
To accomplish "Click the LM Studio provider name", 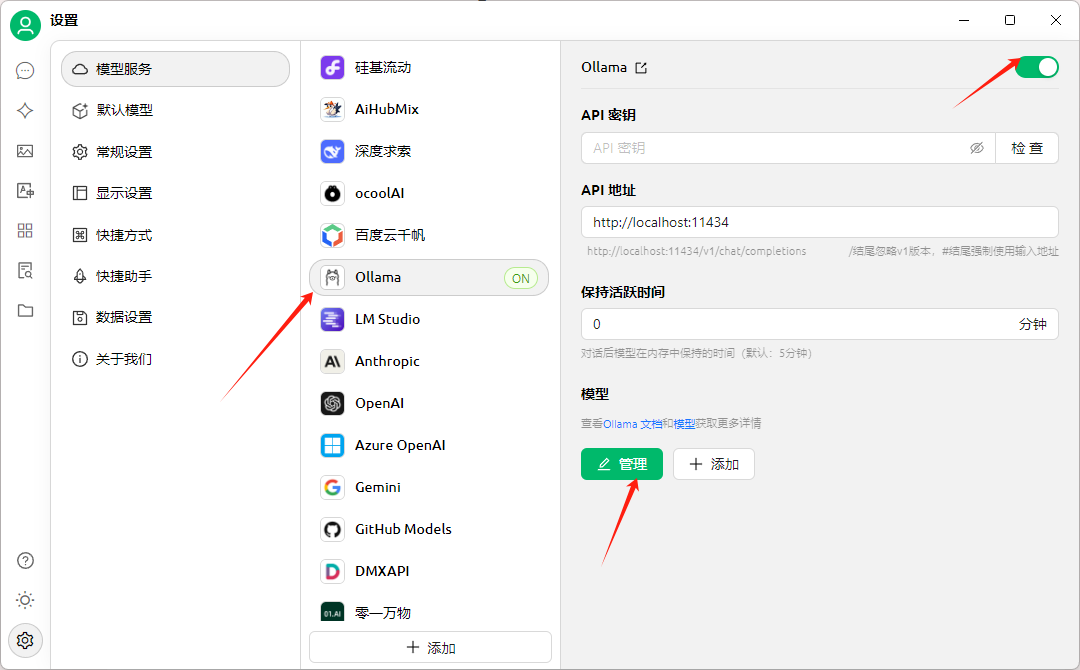I will tap(388, 320).
